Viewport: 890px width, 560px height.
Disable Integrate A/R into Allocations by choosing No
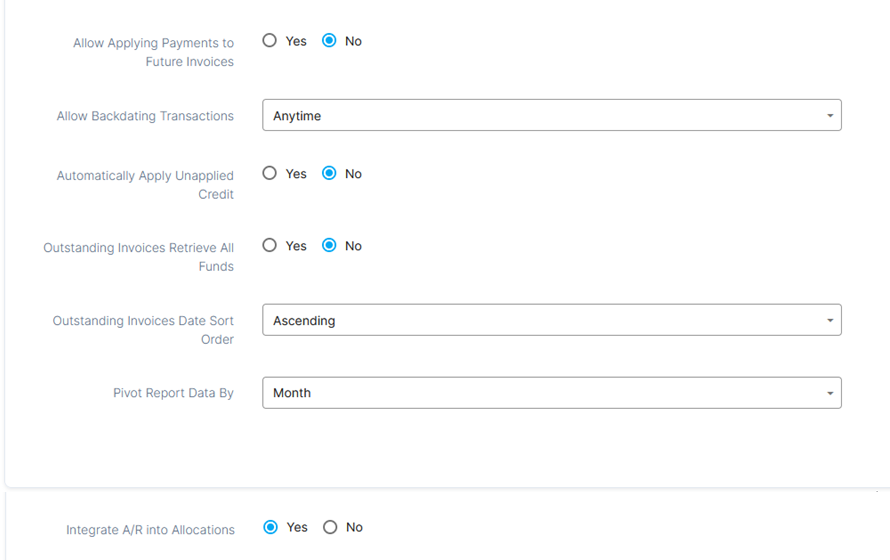330,527
